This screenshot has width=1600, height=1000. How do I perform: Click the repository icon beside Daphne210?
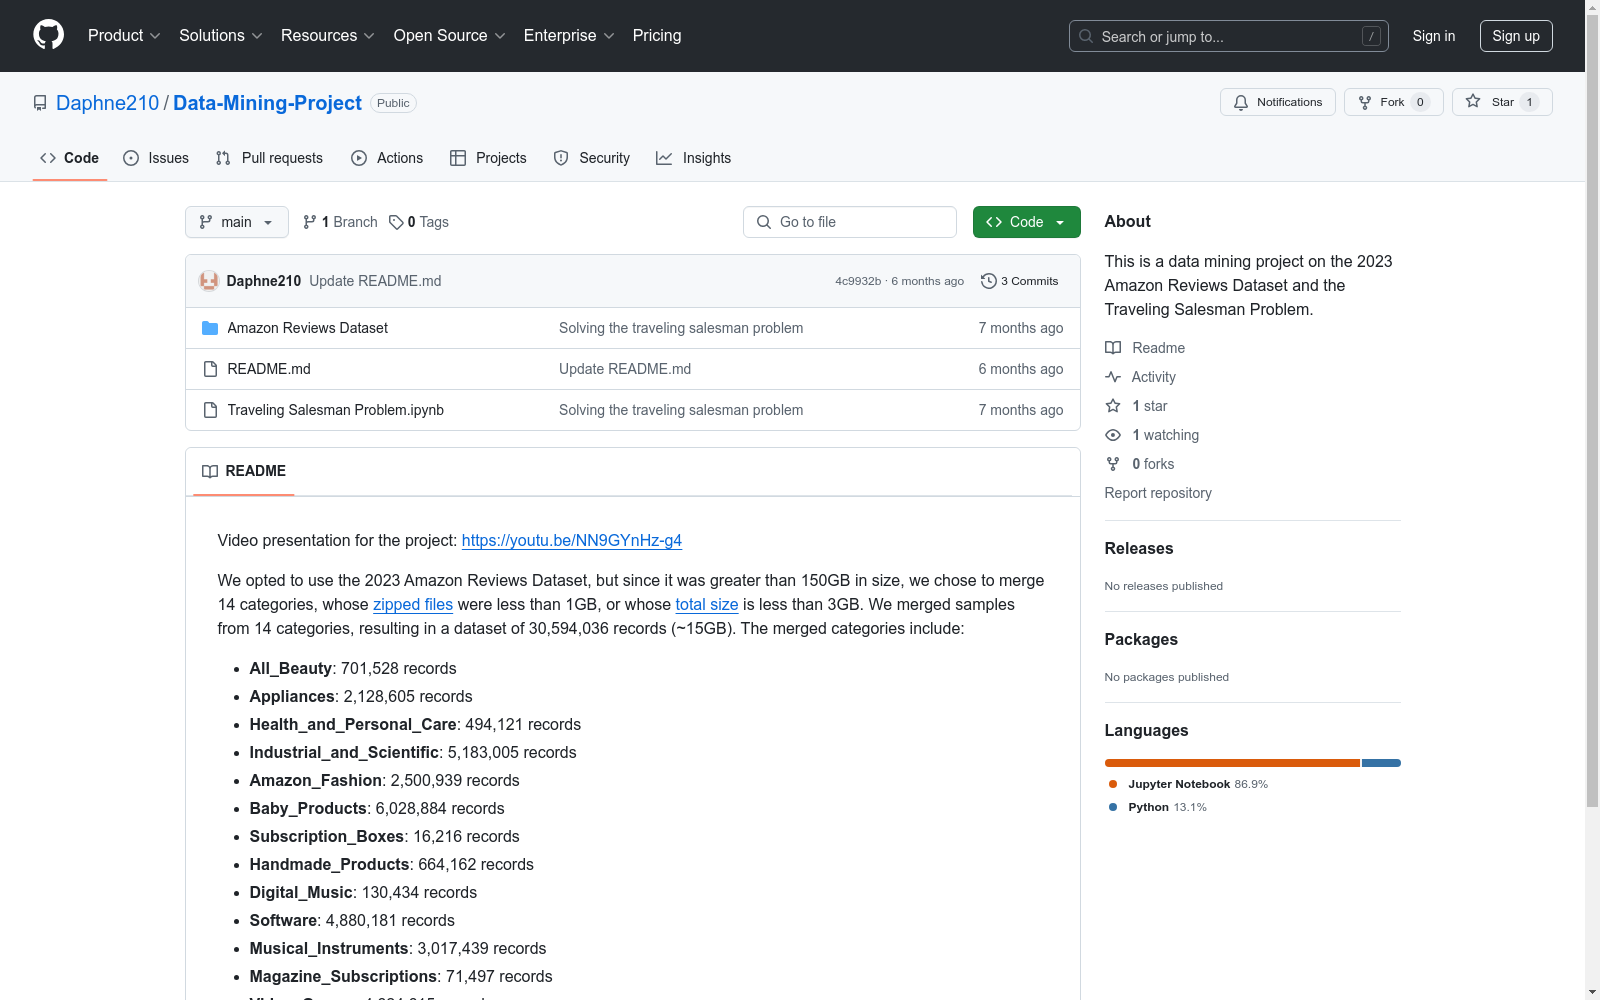click(x=40, y=103)
